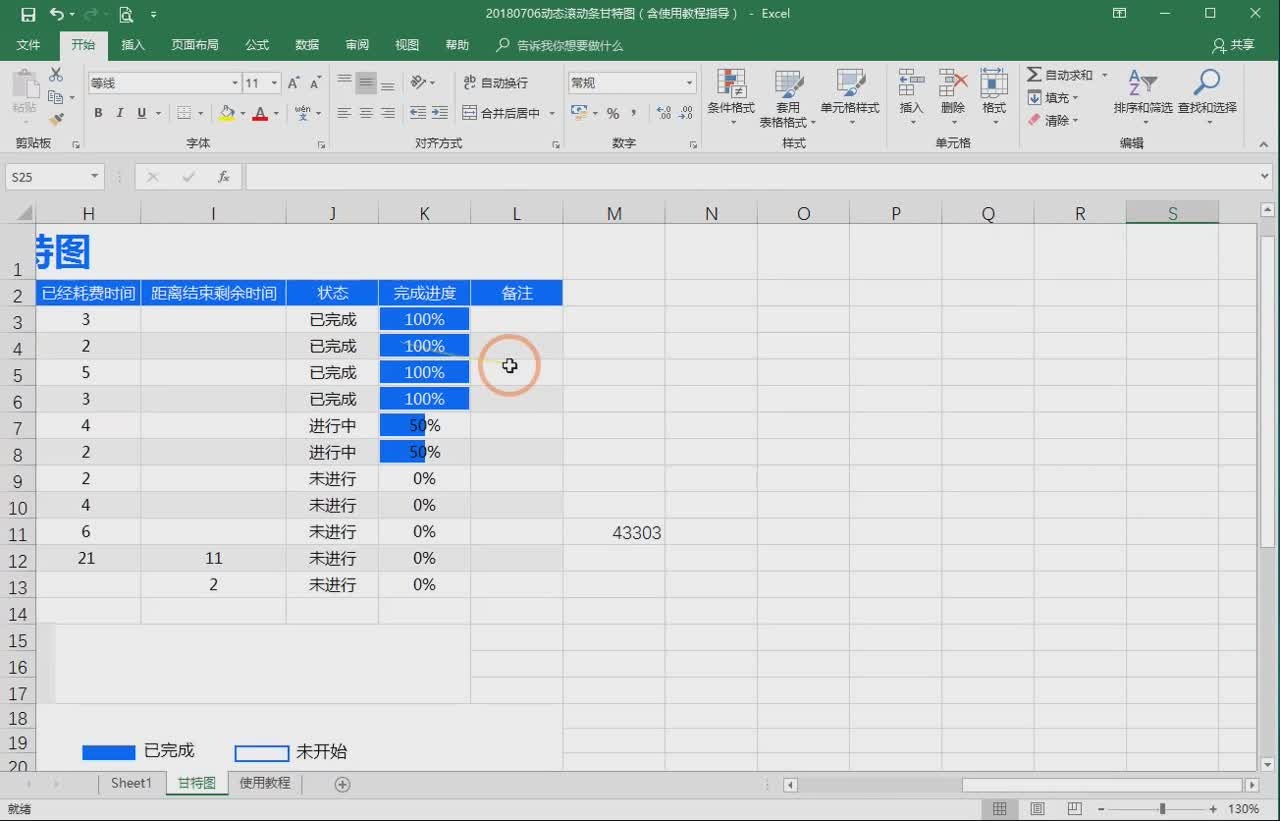1280x821 pixels.
Task: Open the ribbon display options button
Action: [1119, 14]
